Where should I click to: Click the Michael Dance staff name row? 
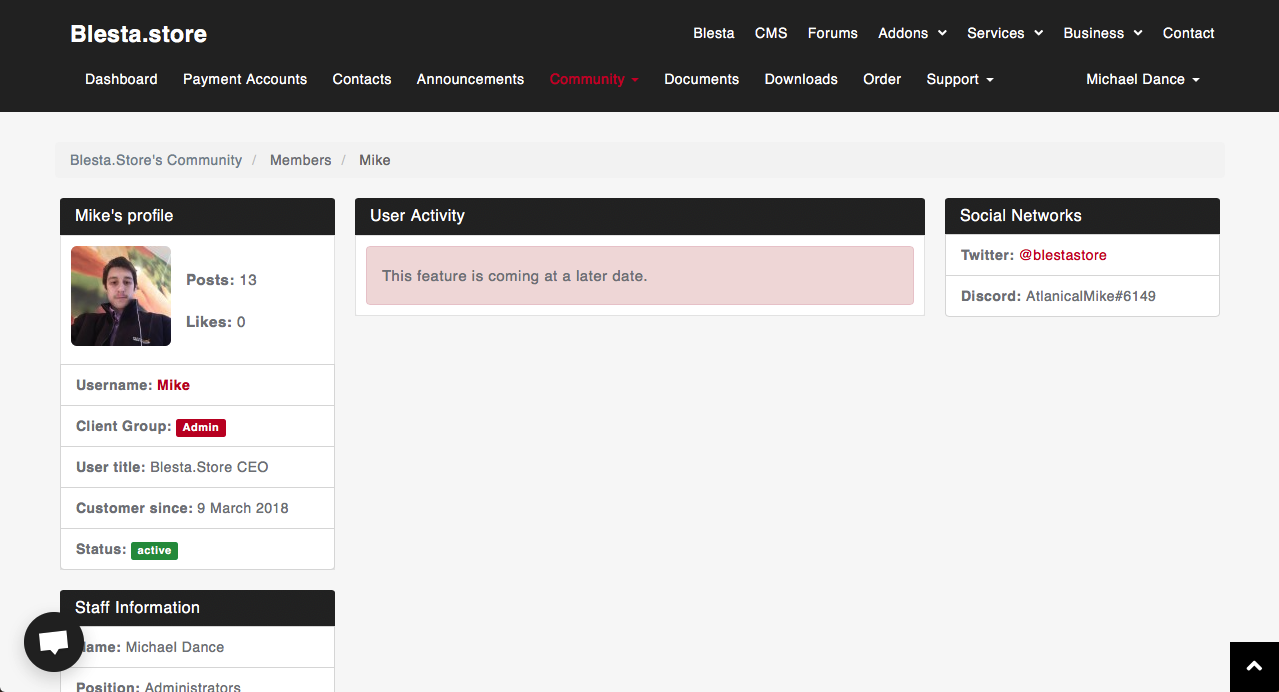coord(197,647)
